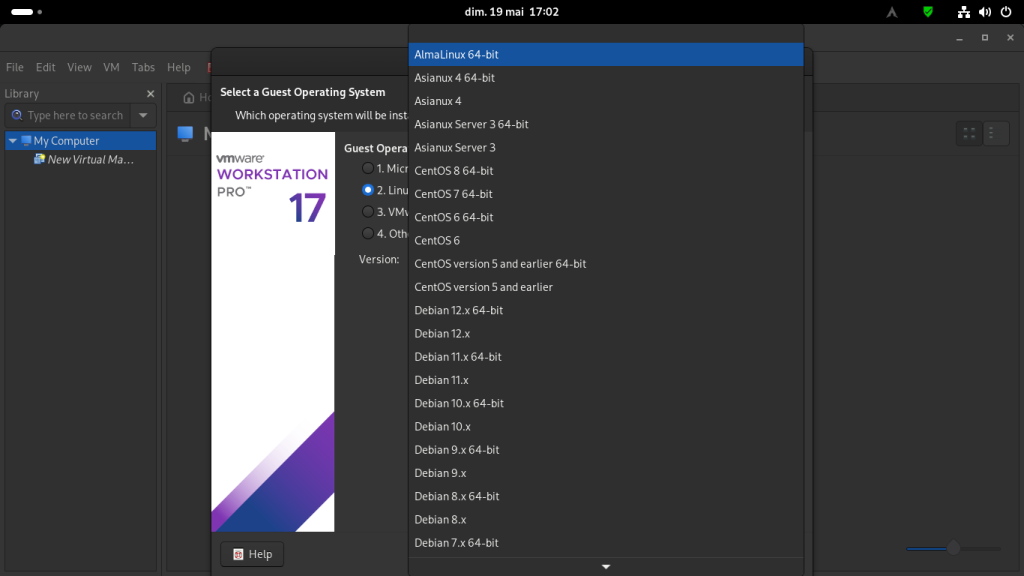This screenshot has width=1024, height=576.
Task: Open the library search filter dropdown
Action: 143,116
